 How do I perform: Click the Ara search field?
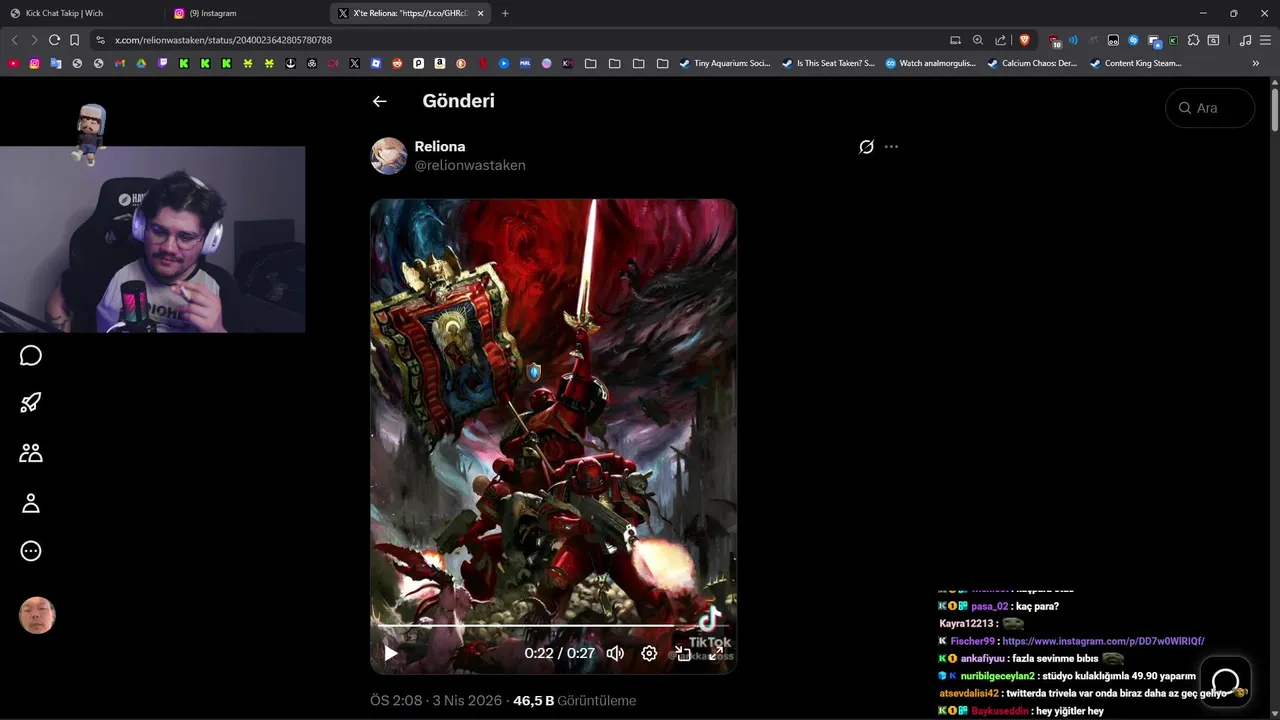(x=1210, y=108)
